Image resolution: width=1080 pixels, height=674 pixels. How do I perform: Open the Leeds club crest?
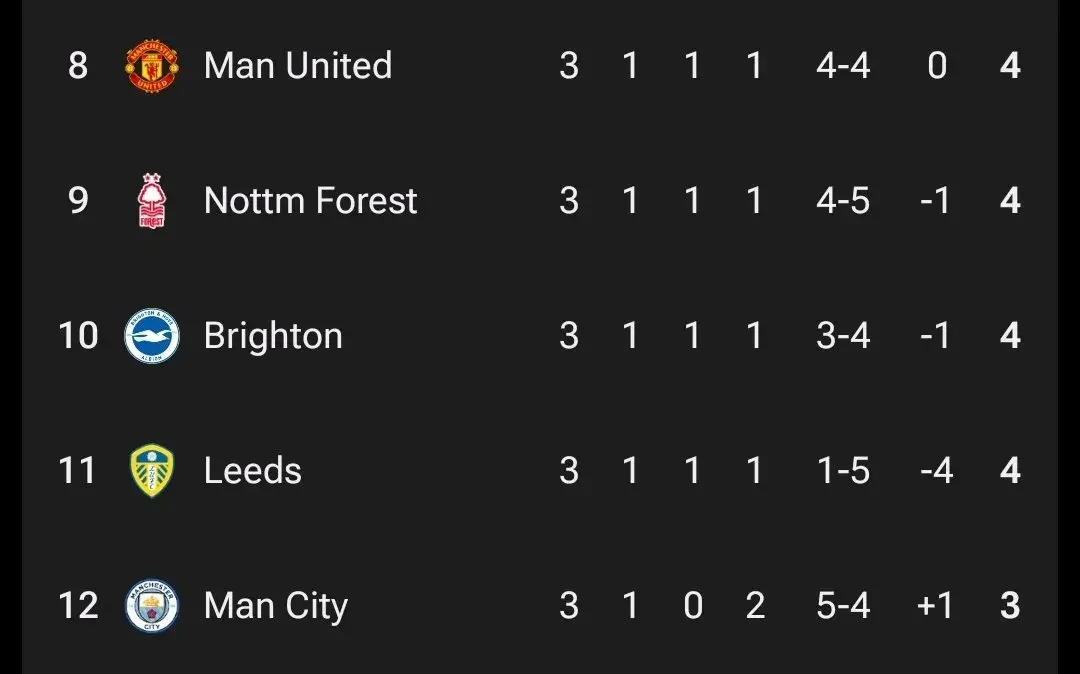[152, 471]
